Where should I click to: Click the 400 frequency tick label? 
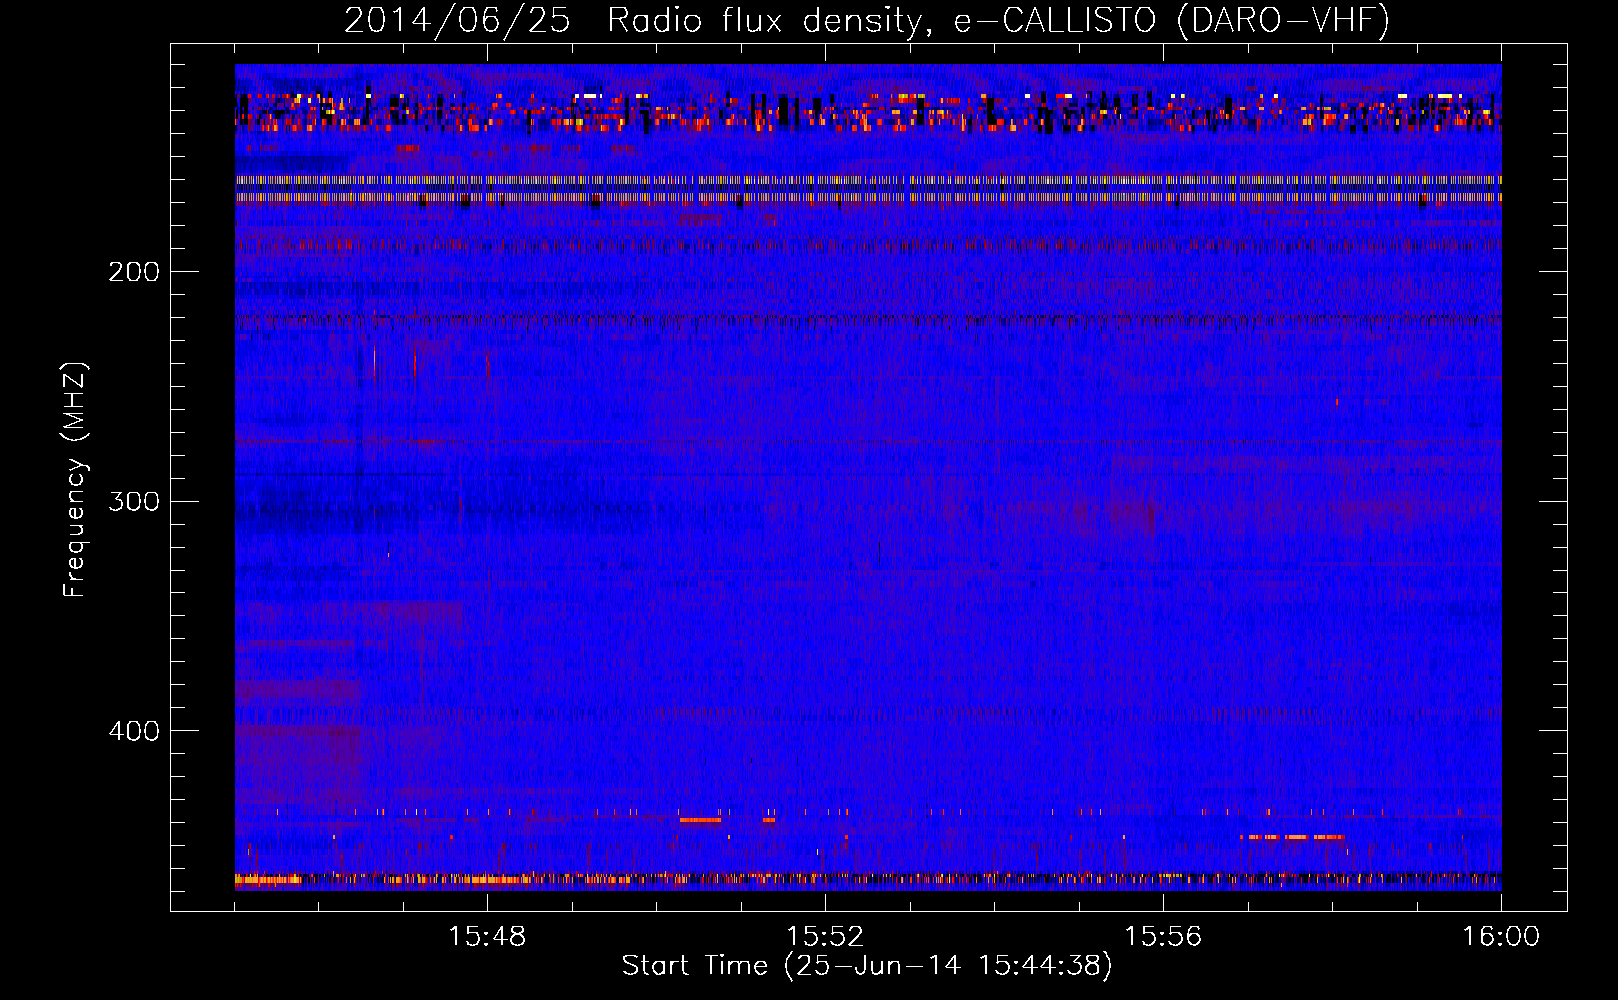tap(134, 731)
